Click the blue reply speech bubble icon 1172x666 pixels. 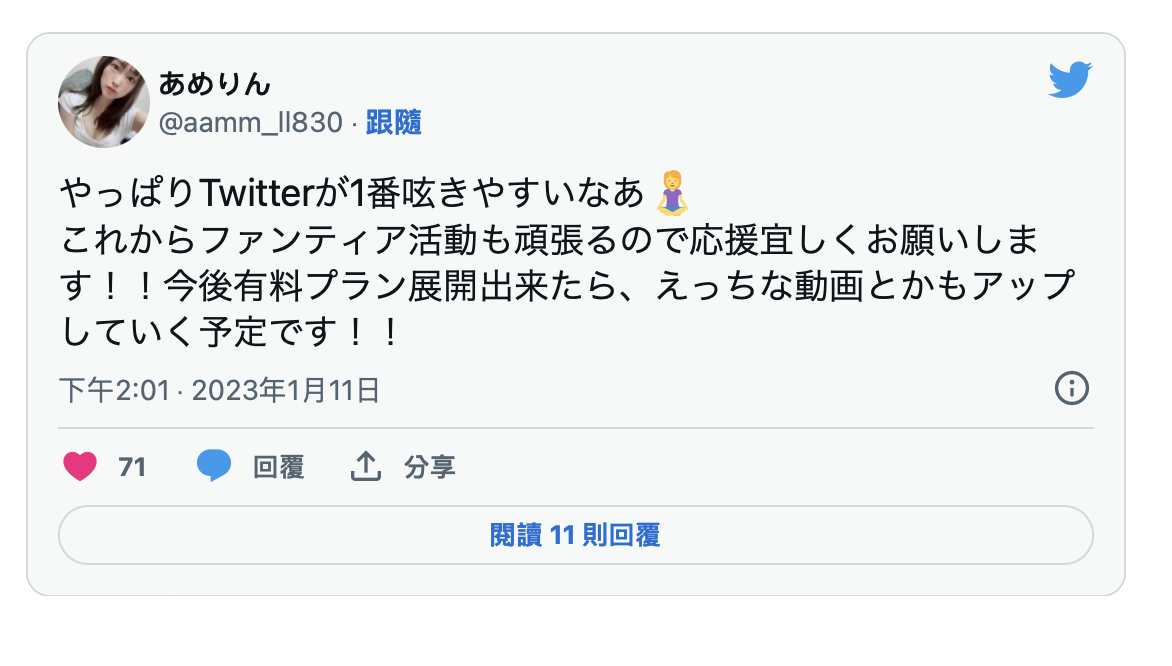(214, 466)
